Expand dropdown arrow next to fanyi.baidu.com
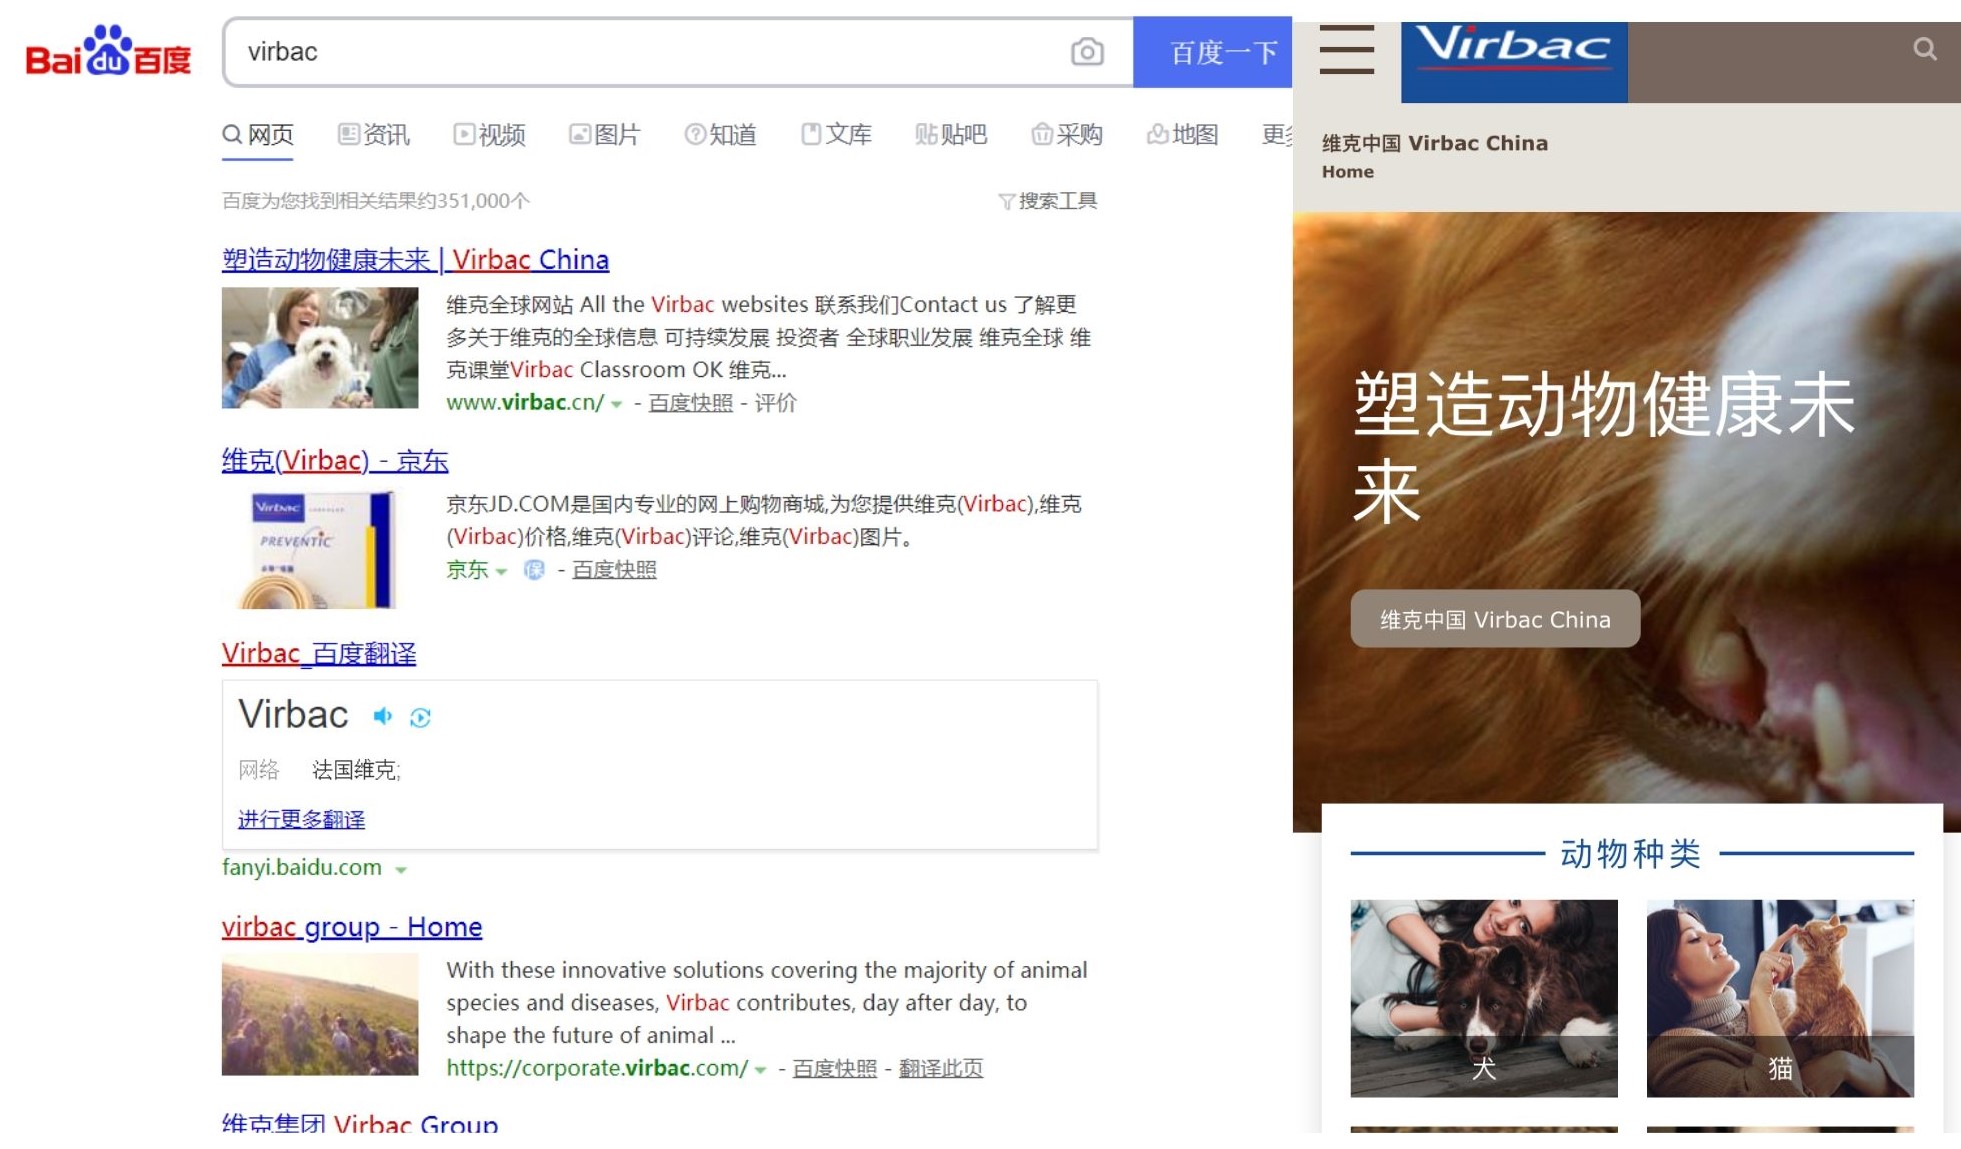 (401, 869)
